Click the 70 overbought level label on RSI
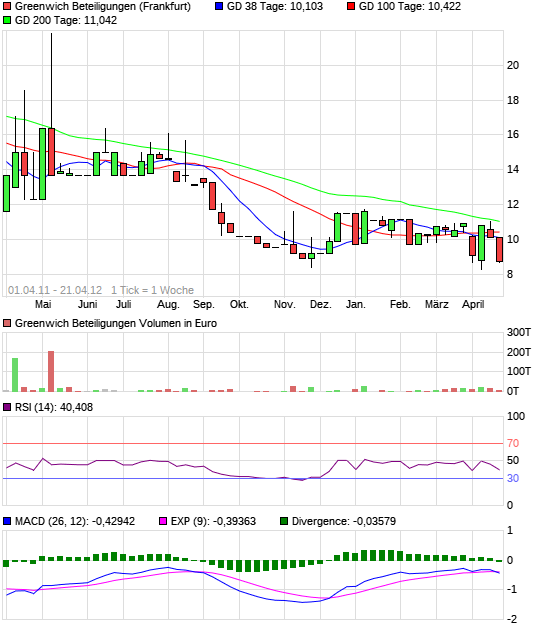Screen dimensions: 545x629 click(513, 443)
